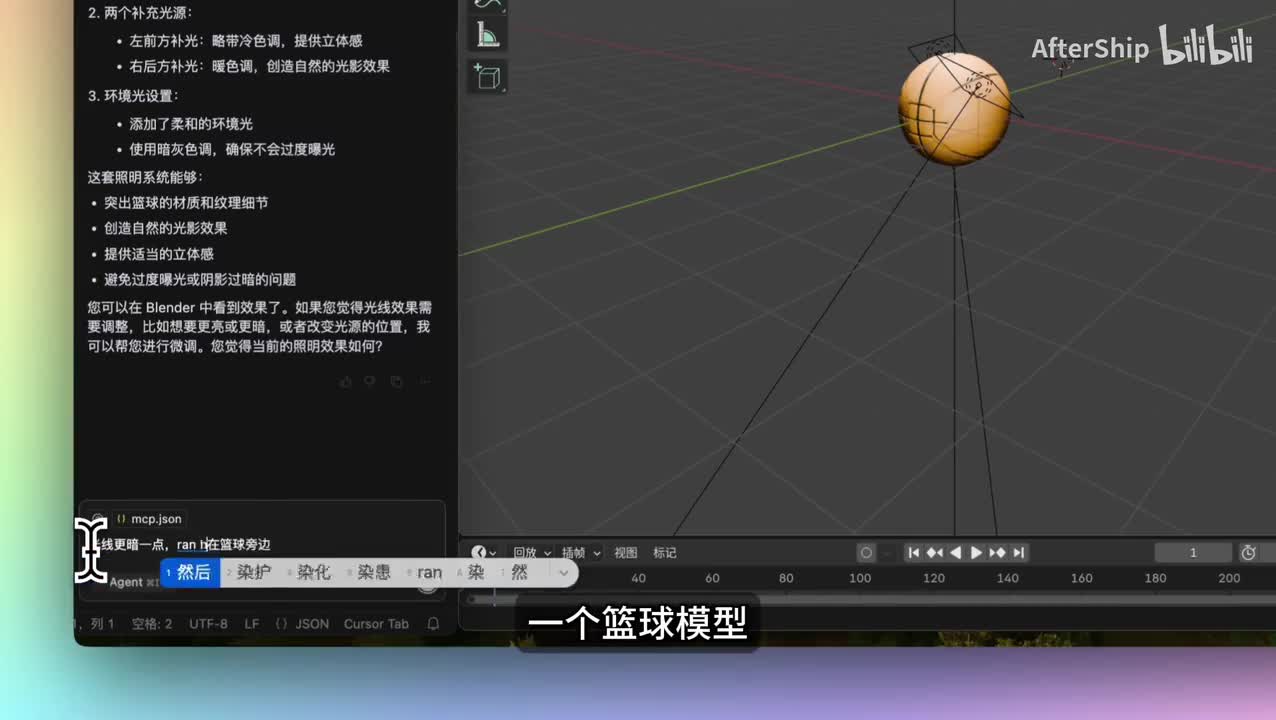Viewport: 1276px width, 720px height.
Task: Toggle the preview range clock icon
Action: click(1248, 553)
